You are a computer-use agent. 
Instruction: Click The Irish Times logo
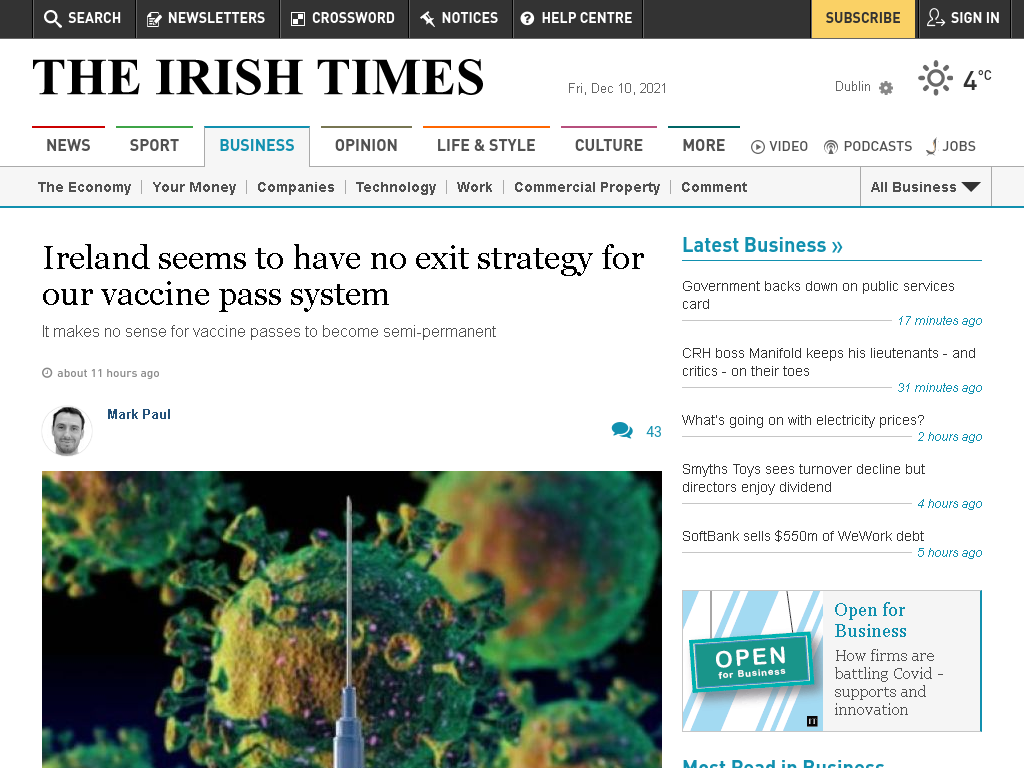pyautogui.click(x=258, y=77)
